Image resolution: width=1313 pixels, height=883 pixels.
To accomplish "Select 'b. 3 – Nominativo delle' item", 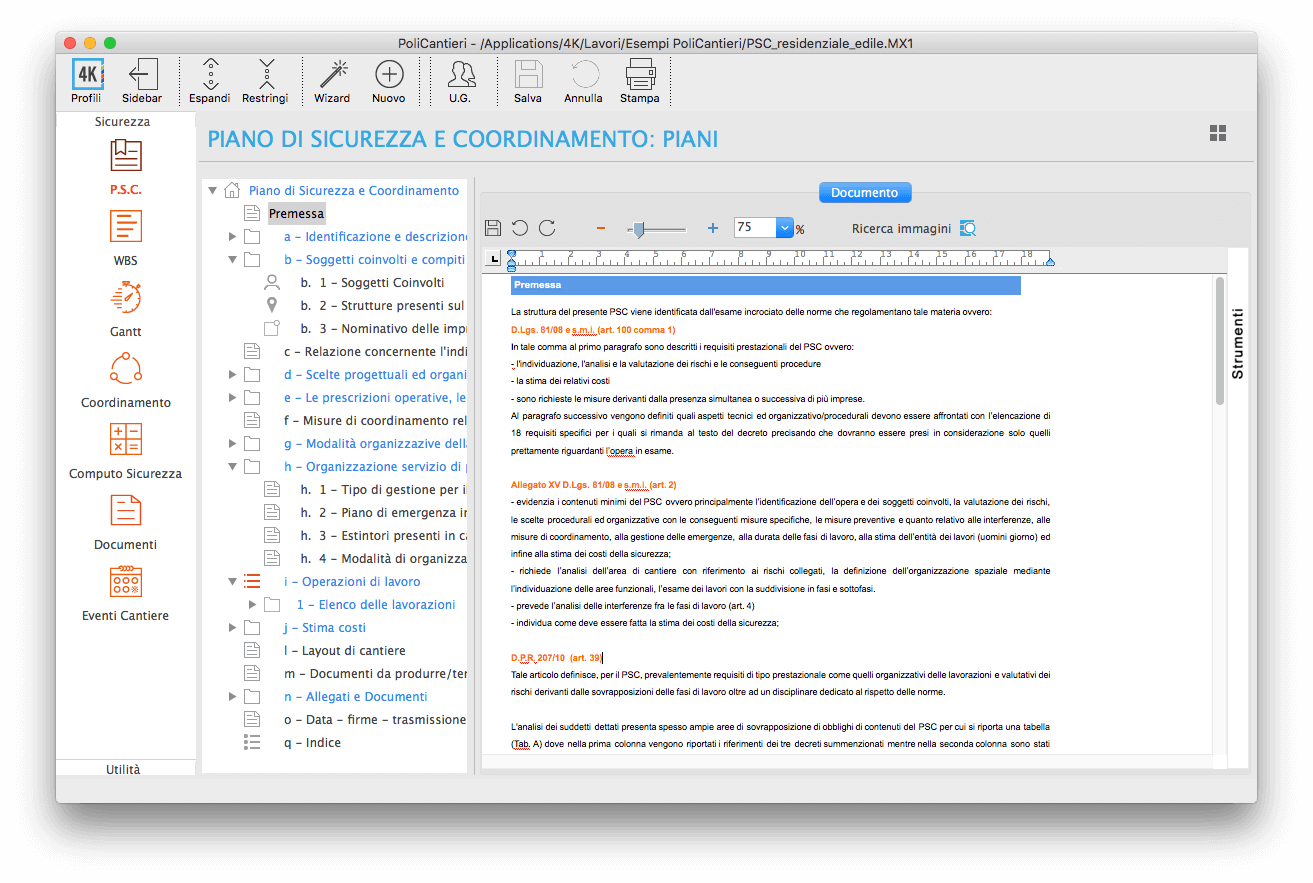I will pyautogui.click(x=383, y=329).
